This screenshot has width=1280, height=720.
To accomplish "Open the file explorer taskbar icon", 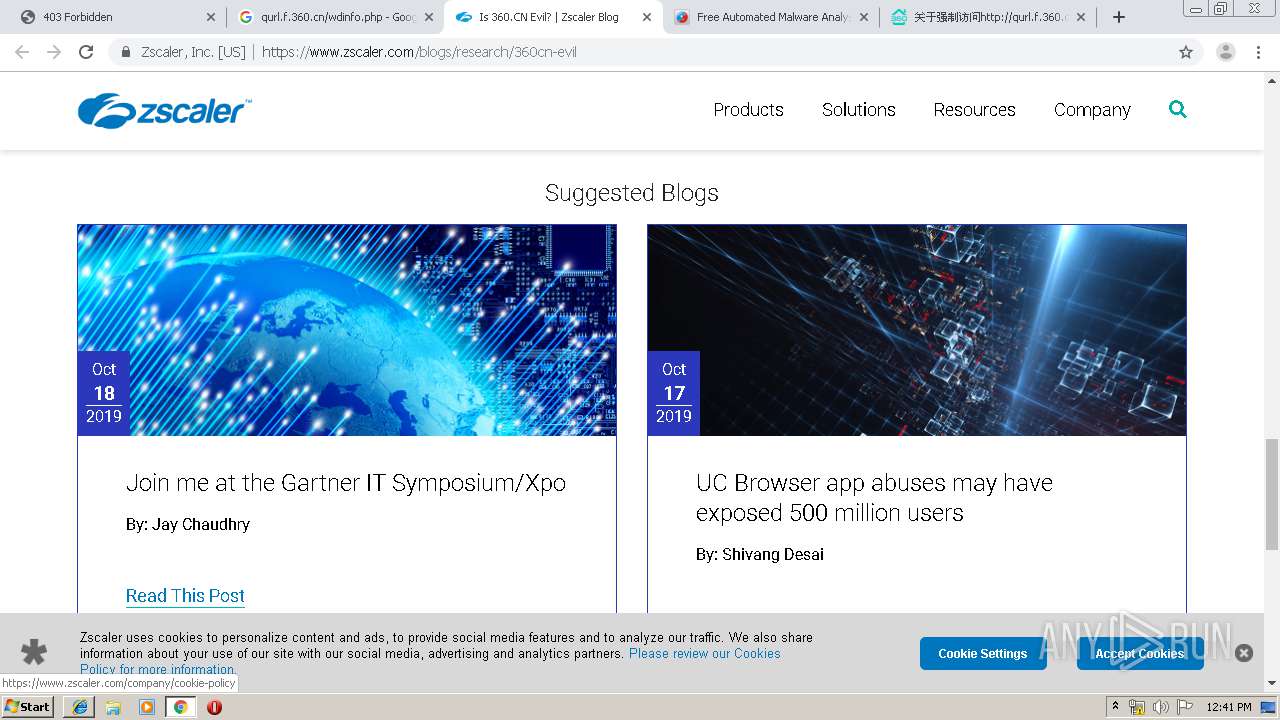I will [x=113, y=707].
